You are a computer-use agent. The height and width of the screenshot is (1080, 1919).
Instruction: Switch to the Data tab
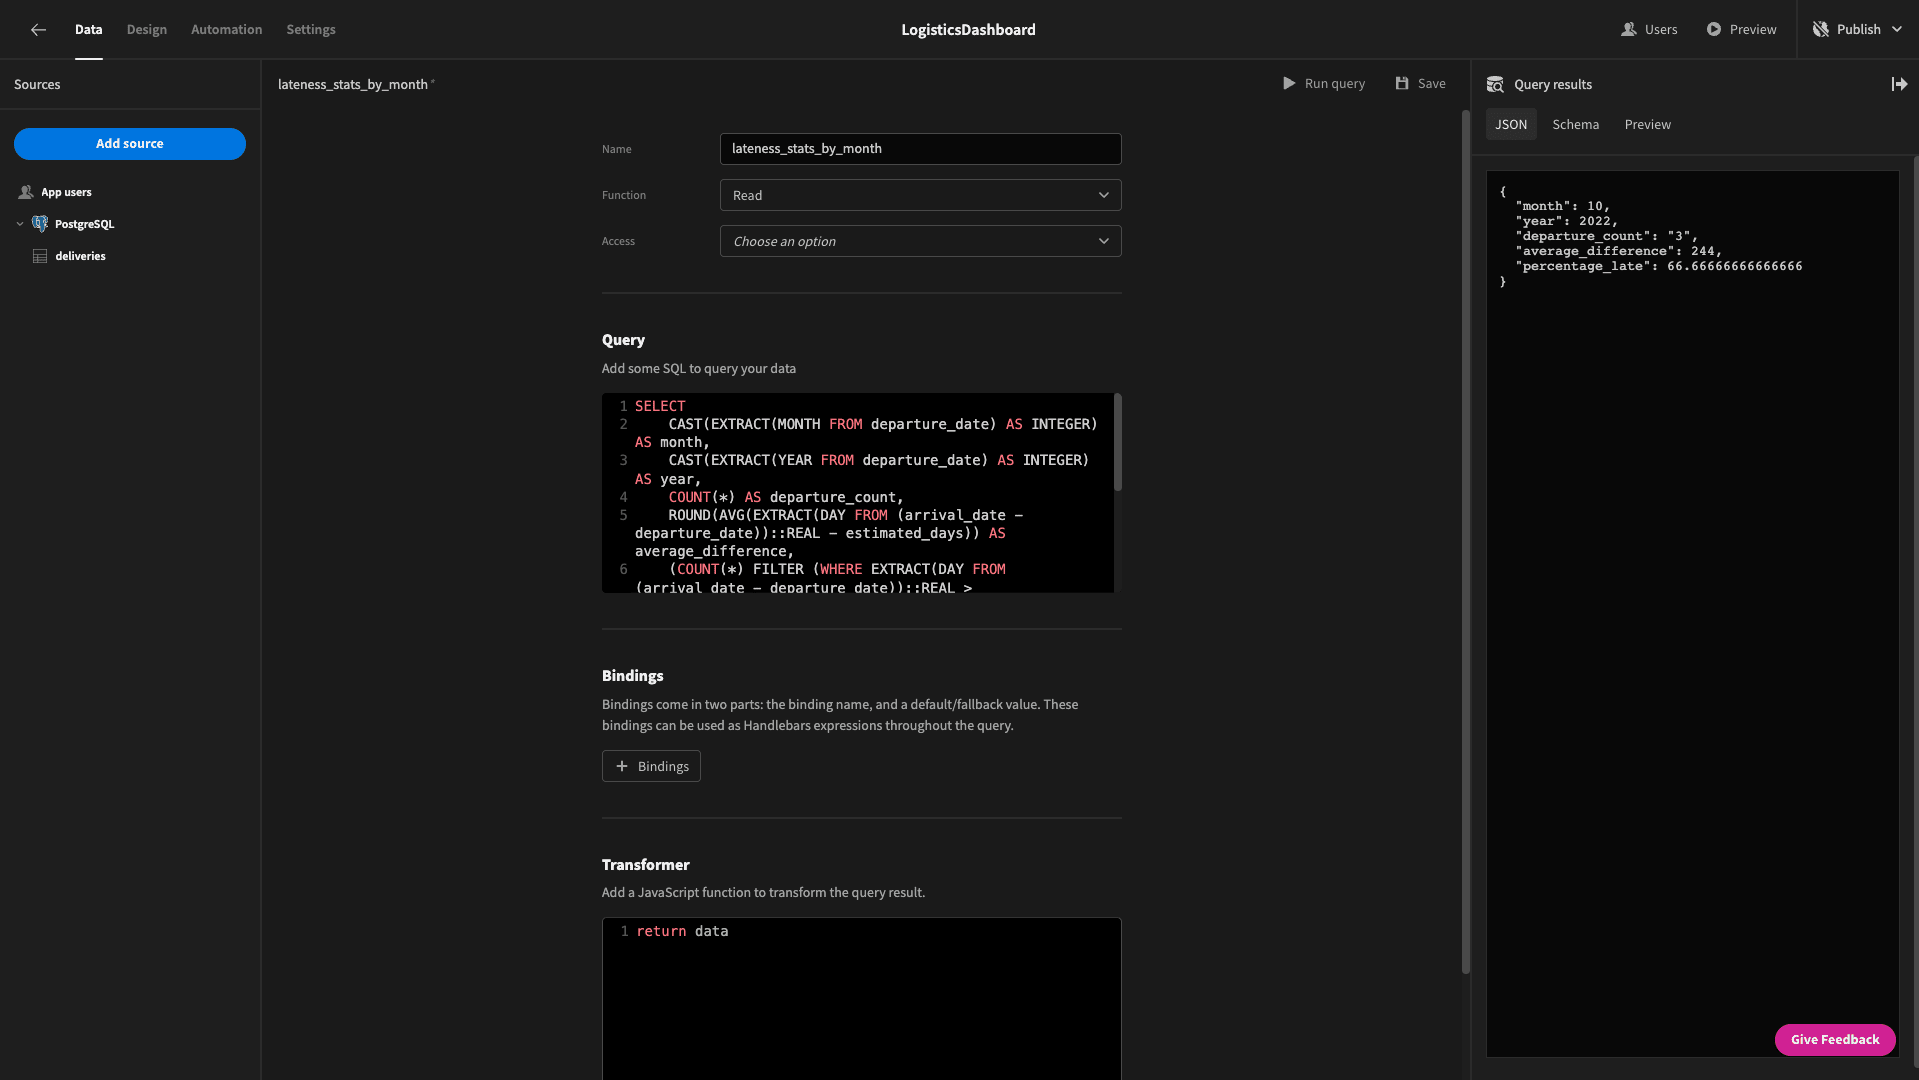click(x=89, y=30)
